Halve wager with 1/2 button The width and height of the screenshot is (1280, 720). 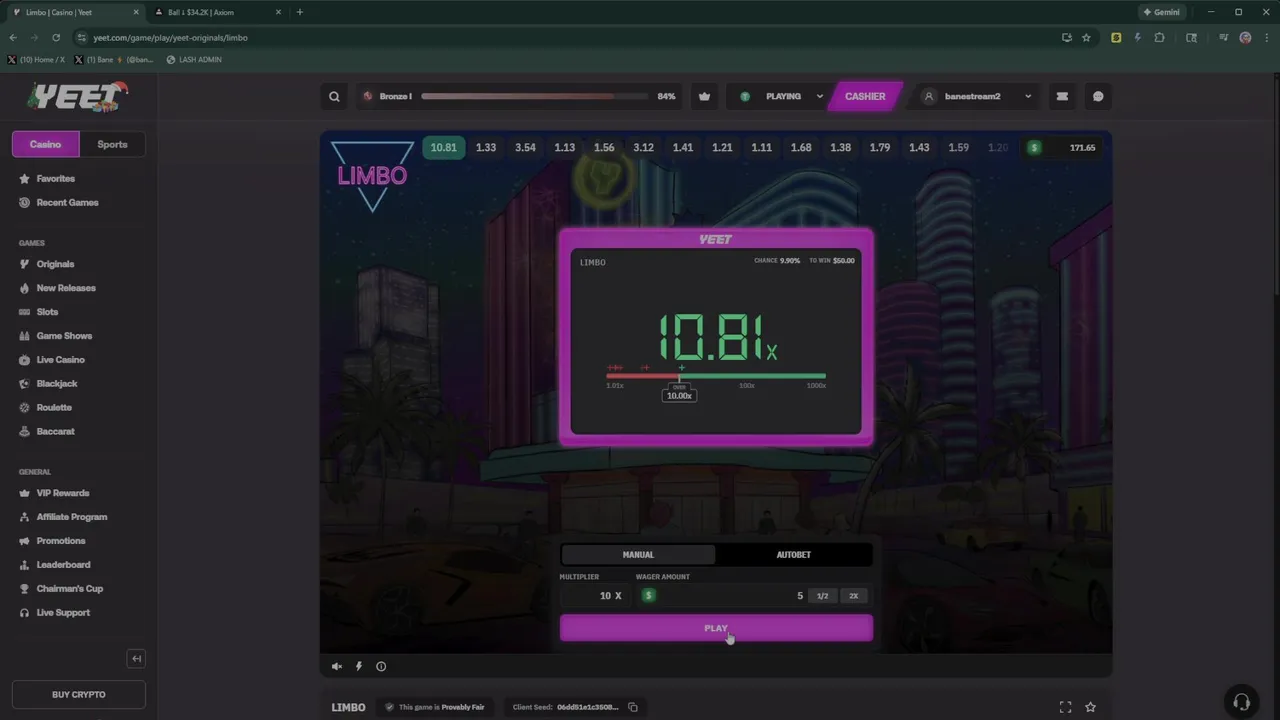[x=822, y=596]
